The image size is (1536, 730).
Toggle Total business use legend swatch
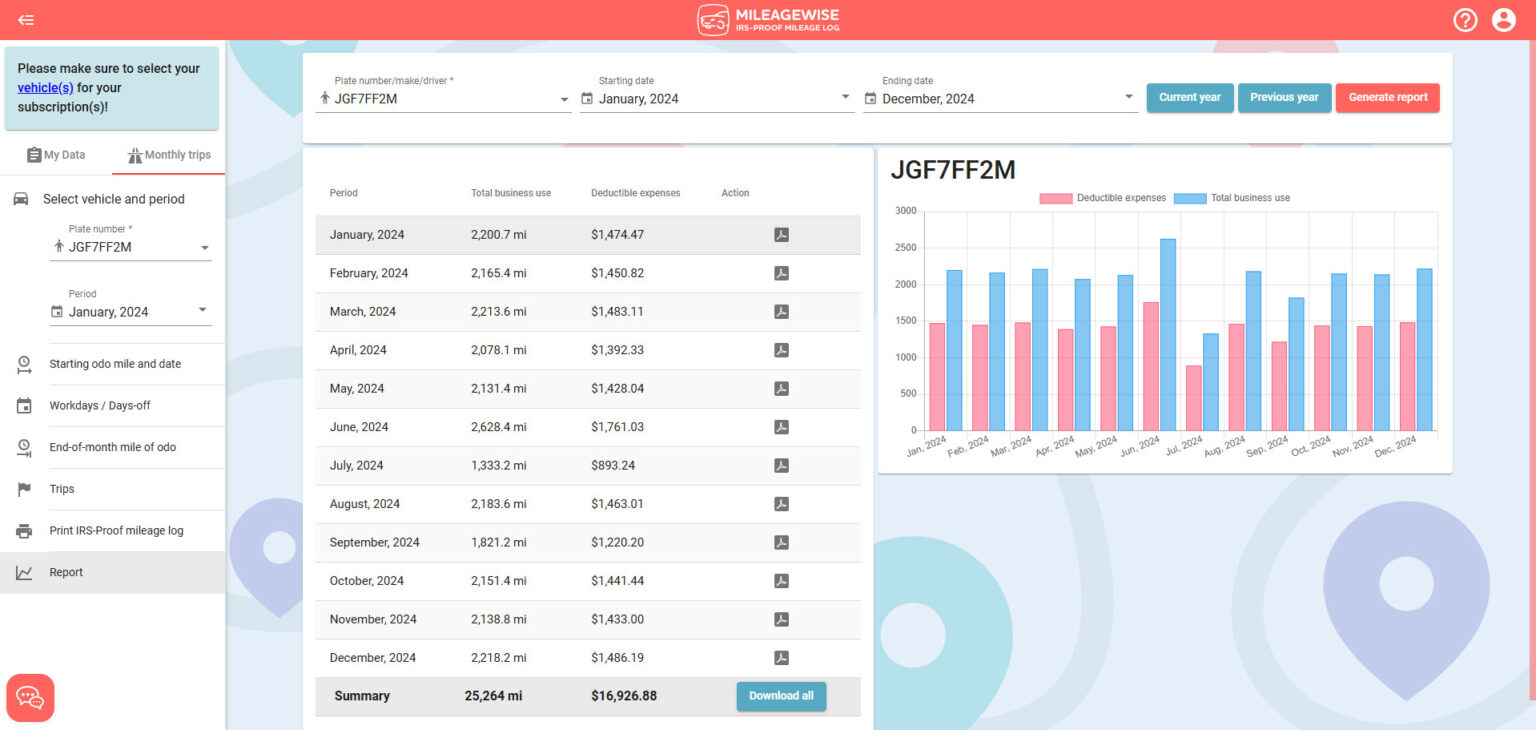coord(1190,198)
